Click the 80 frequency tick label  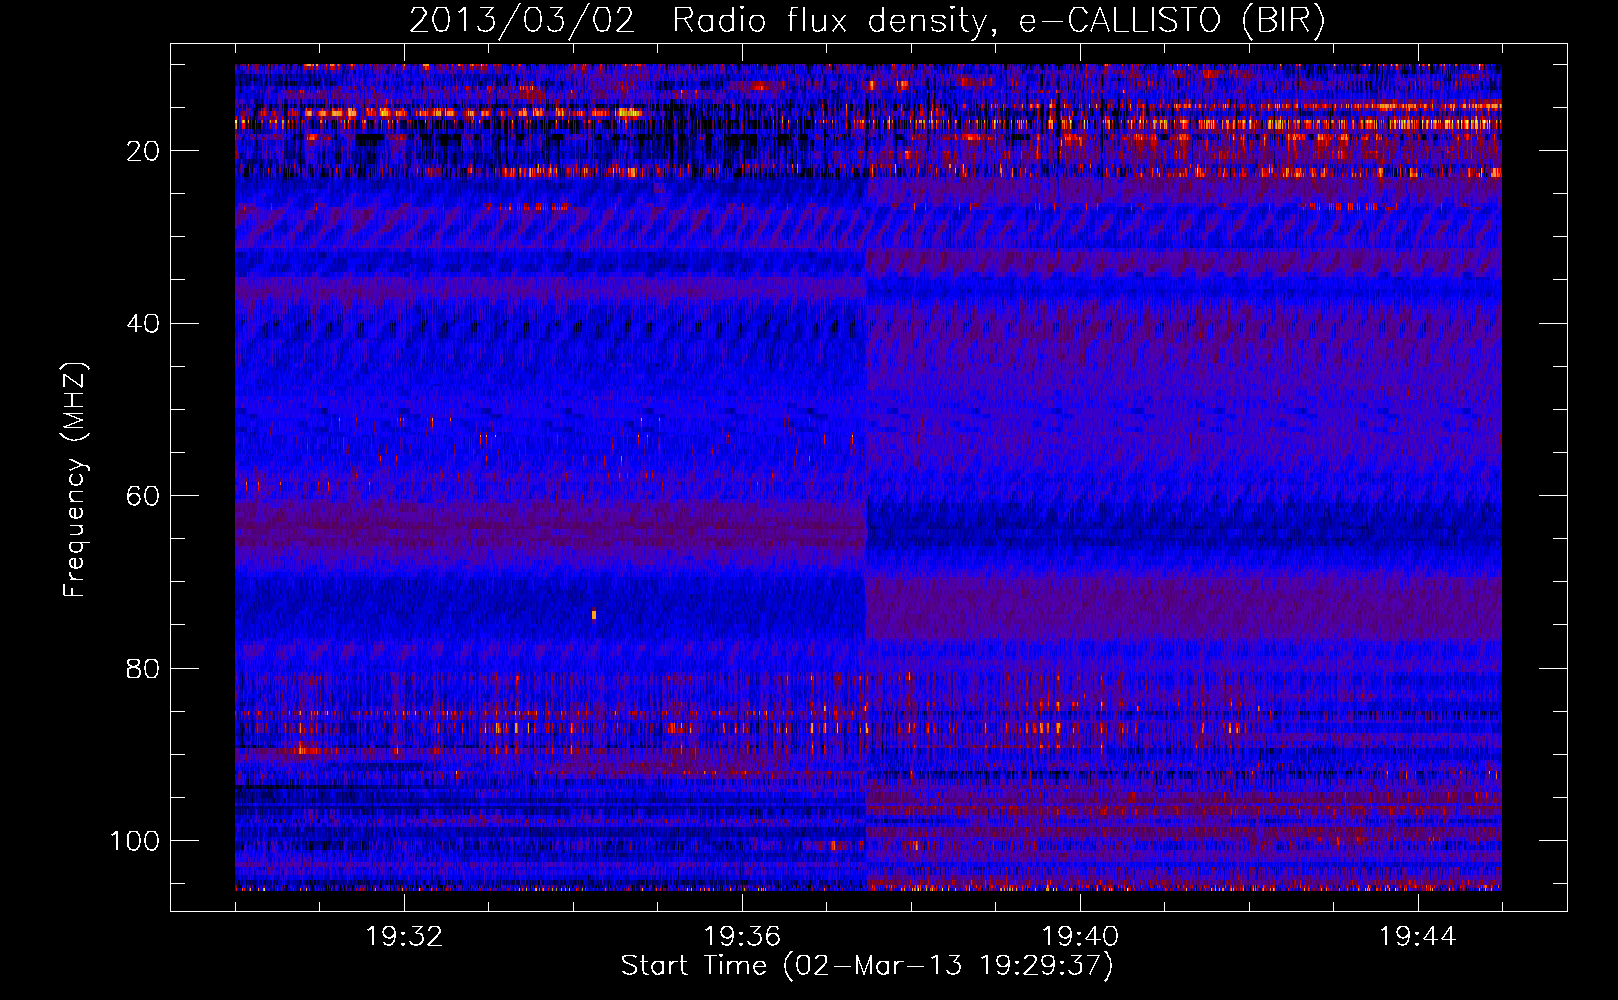143,669
